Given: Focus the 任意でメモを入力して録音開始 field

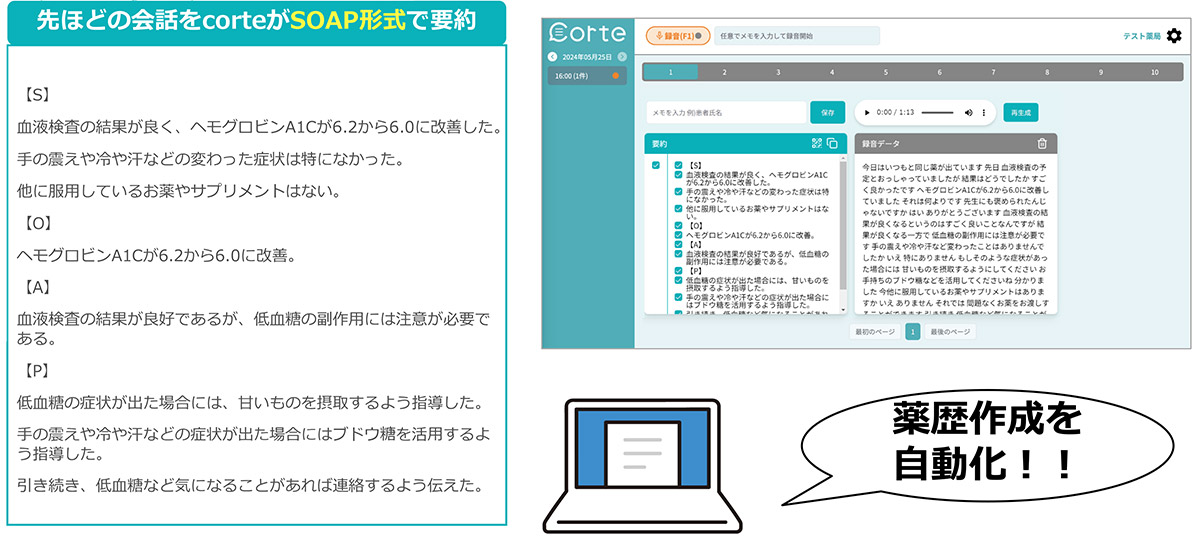Looking at the screenshot, I should pyautogui.click(x=797, y=36).
